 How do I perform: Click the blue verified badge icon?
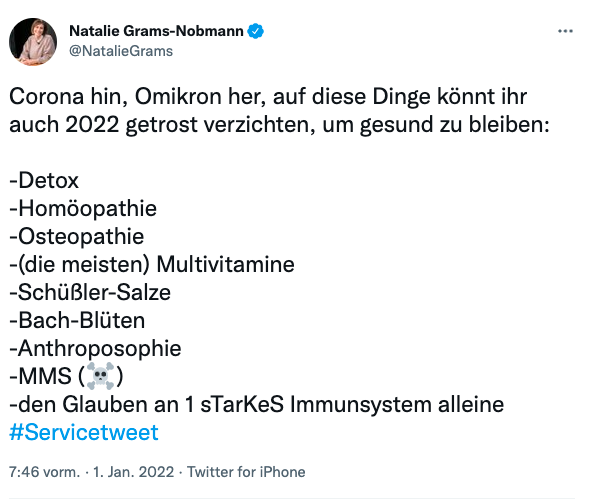point(256,31)
